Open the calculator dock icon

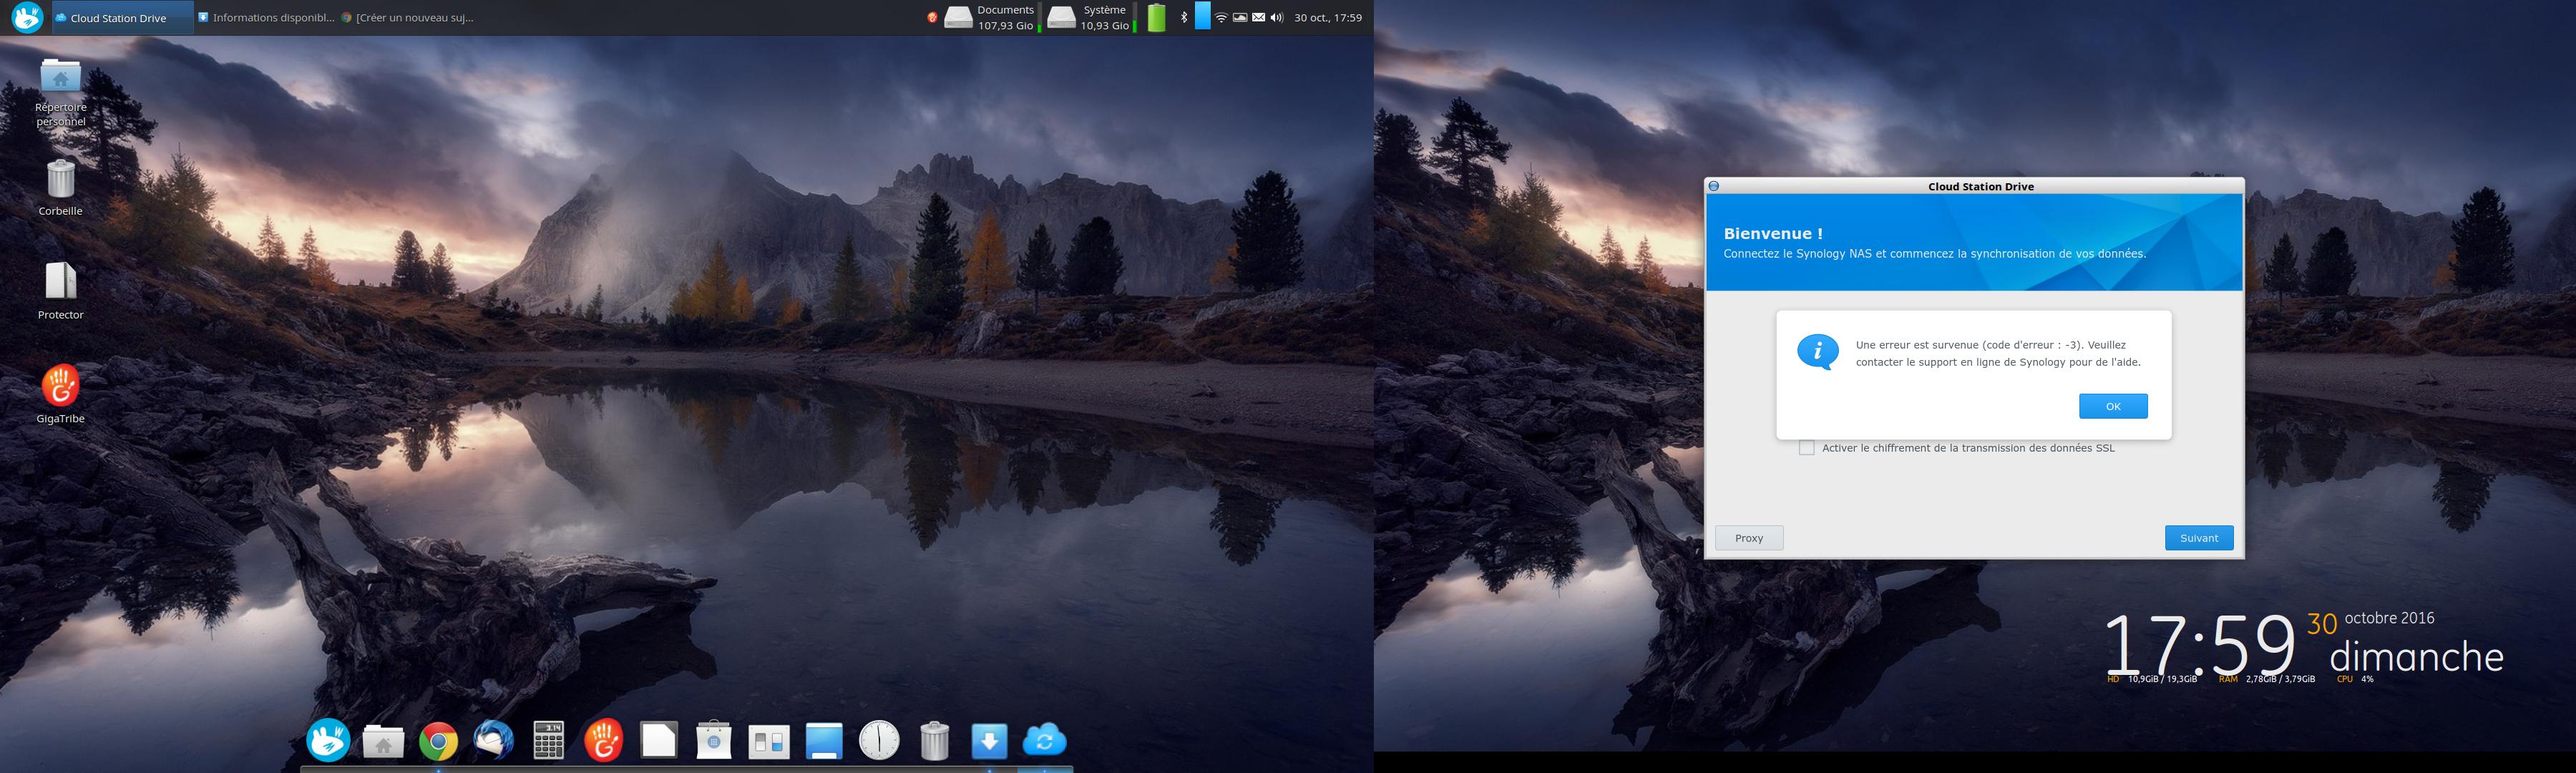click(x=548, y=741)
